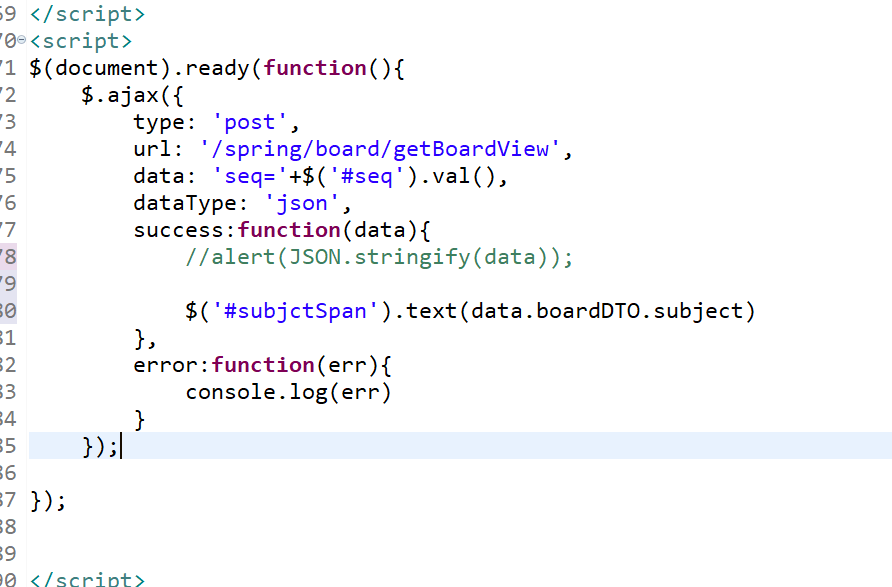
Task: Click the opening <script> tag
Action: coord(81,41)
